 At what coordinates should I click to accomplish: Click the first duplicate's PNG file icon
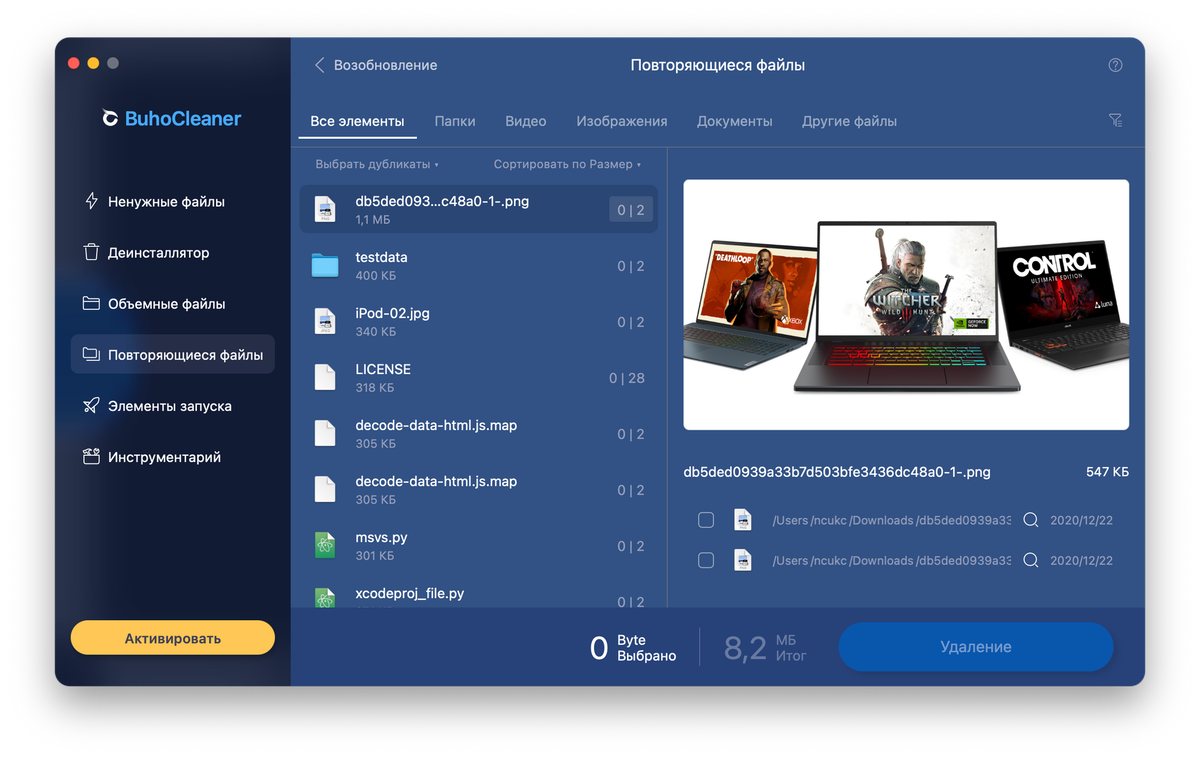tap(743, 520)
